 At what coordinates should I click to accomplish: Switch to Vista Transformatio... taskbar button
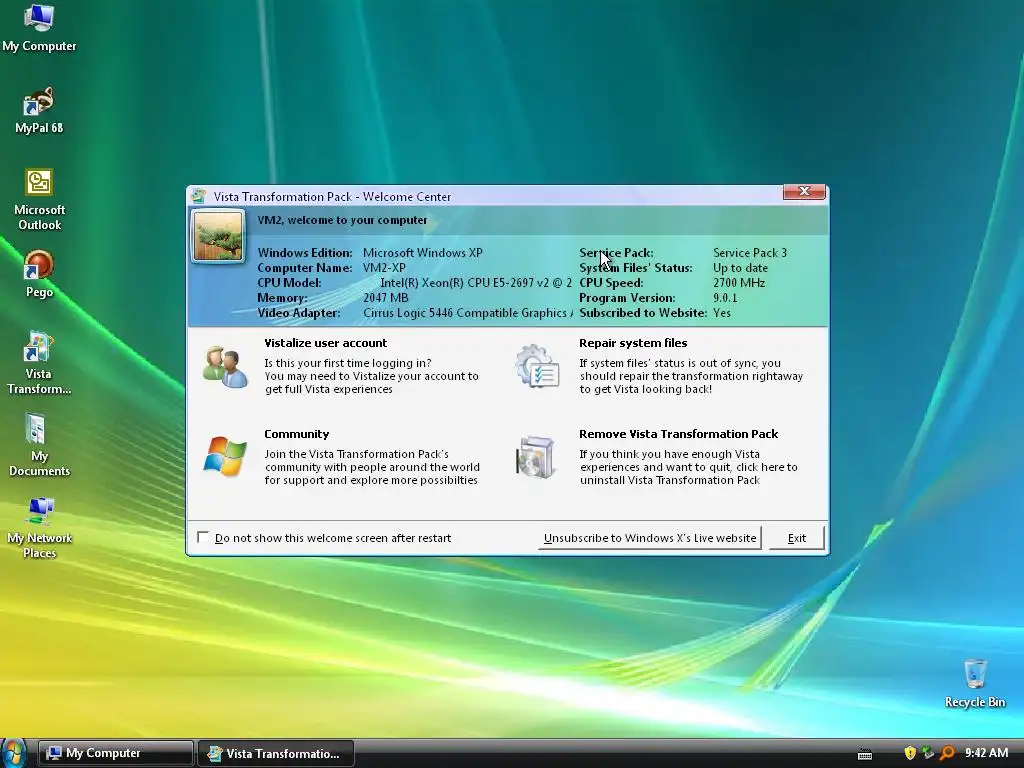coord(276,753)
